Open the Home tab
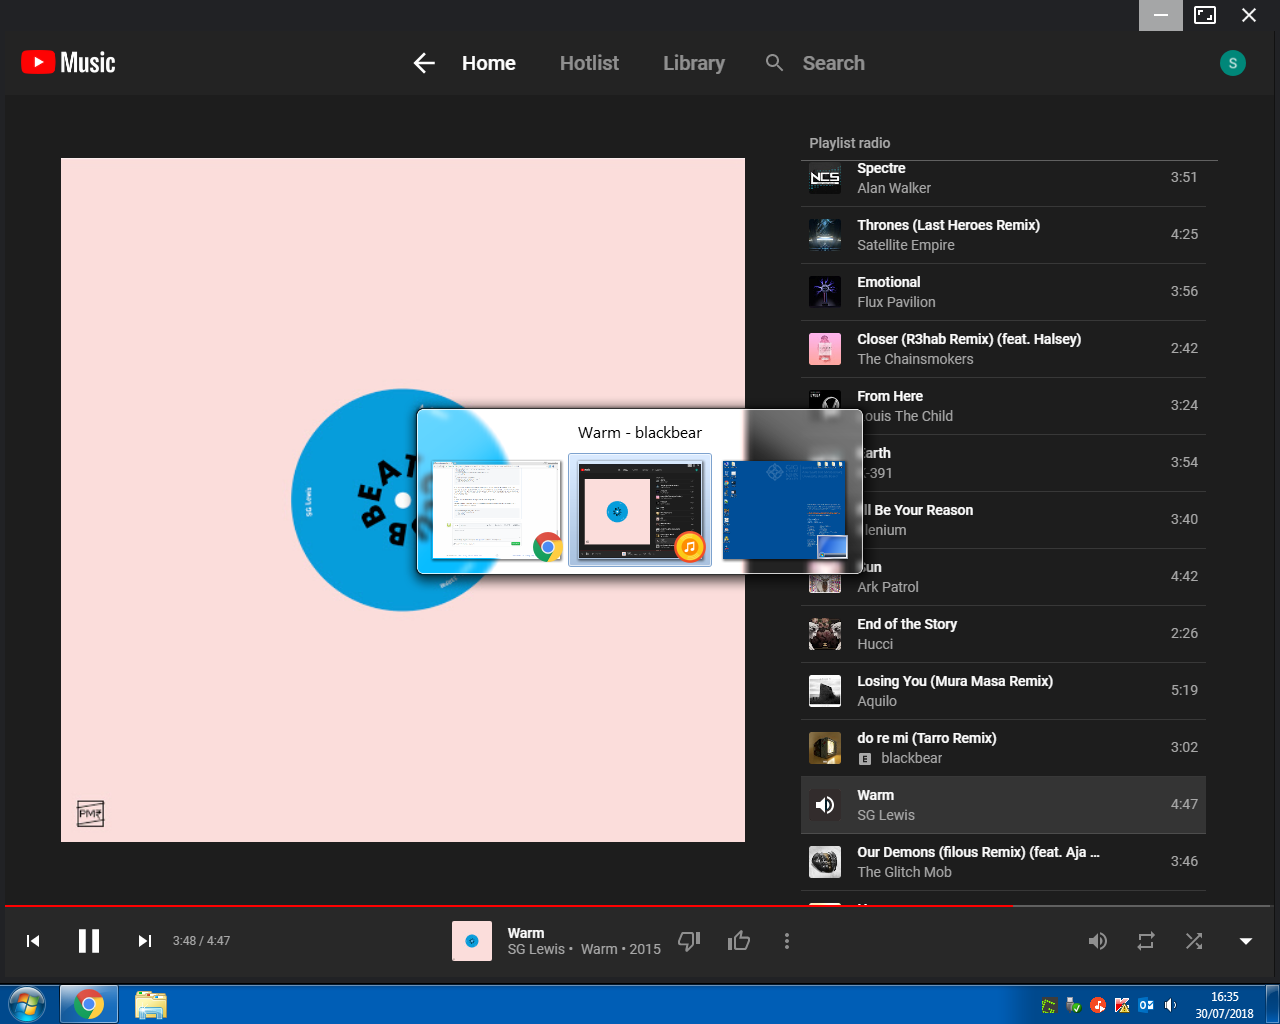Viewport: 1280px width, 1024px height. click(x=489, y=63)
